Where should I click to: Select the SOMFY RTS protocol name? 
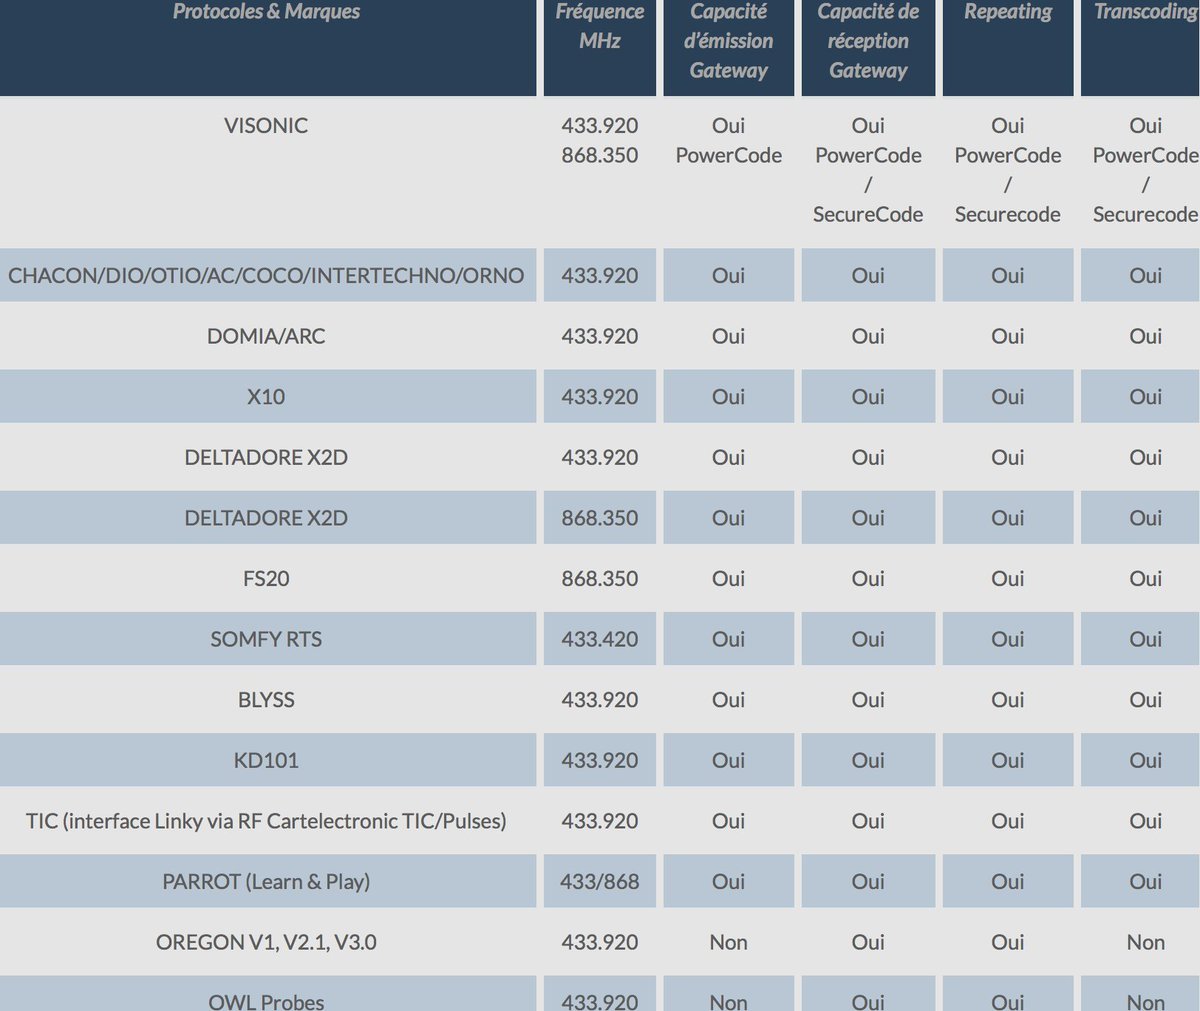[266, 639]
